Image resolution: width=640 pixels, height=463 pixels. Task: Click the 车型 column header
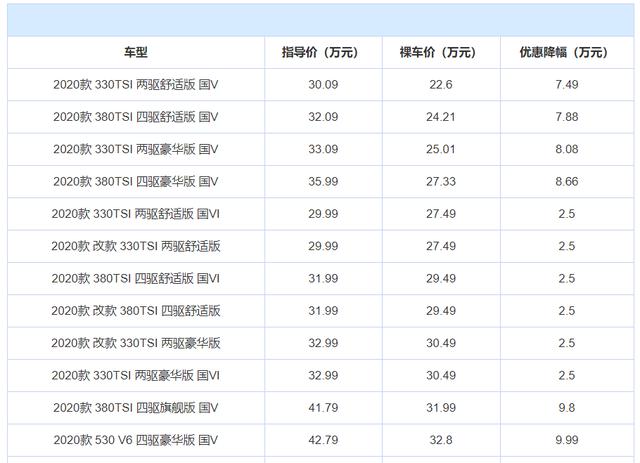pyautogui.click(x=136, y=52)
